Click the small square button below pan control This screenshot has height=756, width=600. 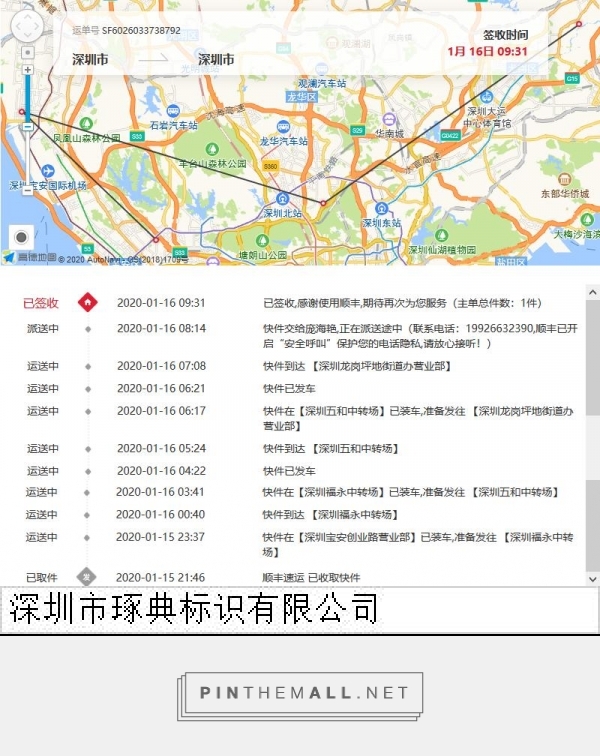click(x=27, y=53)
